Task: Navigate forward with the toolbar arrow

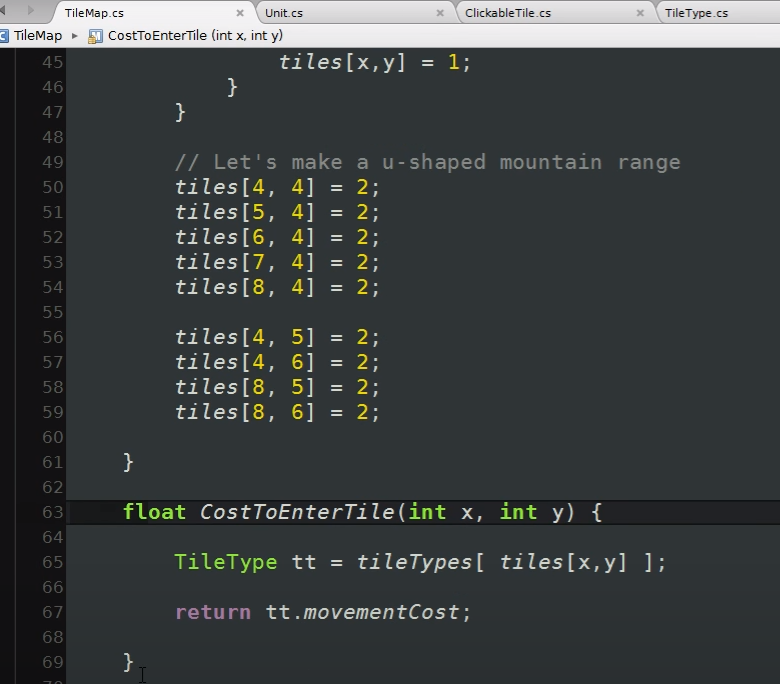Action: coord(30,10)
